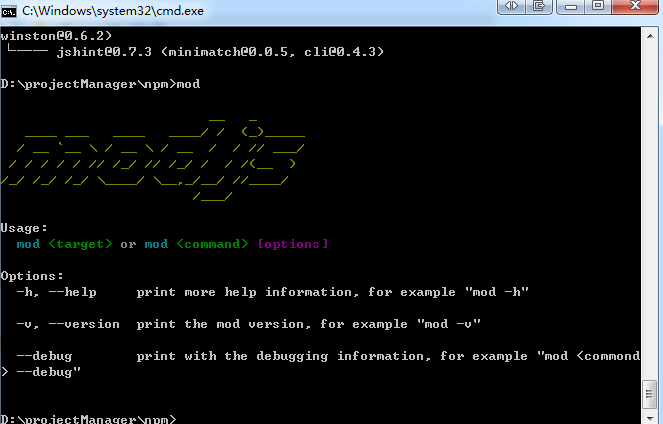
Task: Click the purple [options] text
Action: [293, 244]
